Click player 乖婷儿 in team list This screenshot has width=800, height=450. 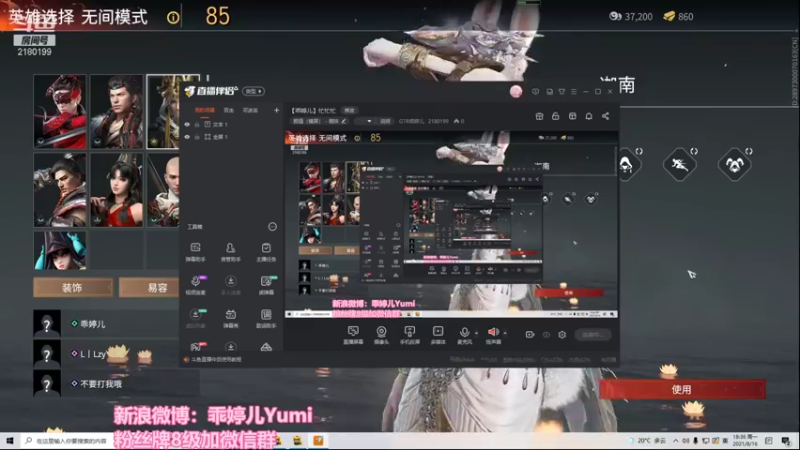(106, 323)
